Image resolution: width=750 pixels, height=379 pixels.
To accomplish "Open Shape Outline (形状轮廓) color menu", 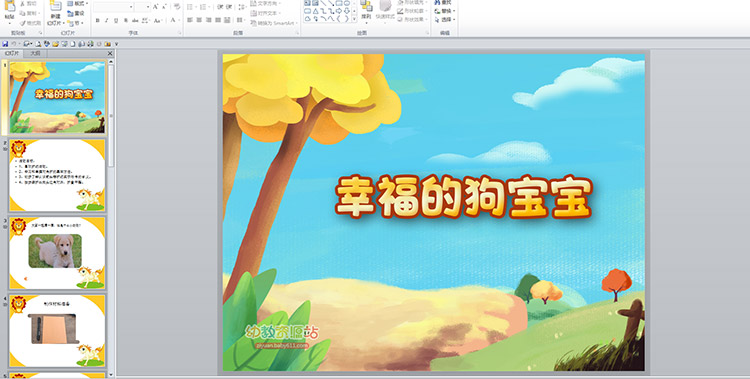I will pos(412,11).
